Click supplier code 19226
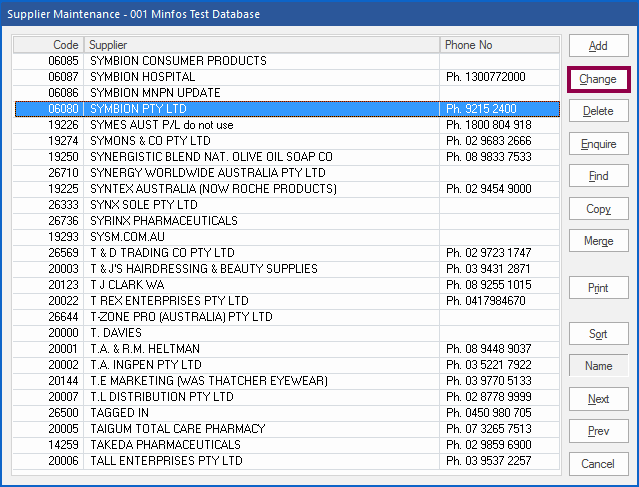Screen dimensions: 639x487 pyautogui.click(x=63, y=125)
